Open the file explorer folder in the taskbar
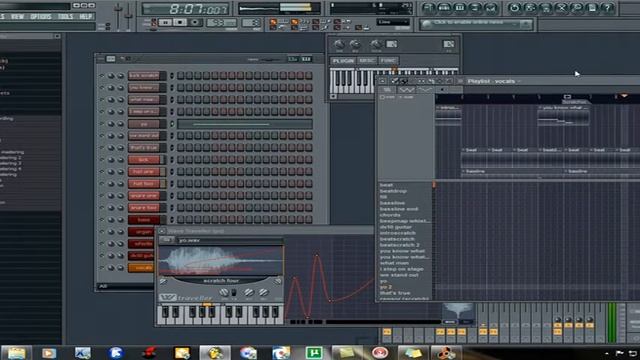640x360 pixels. point(16,353)
